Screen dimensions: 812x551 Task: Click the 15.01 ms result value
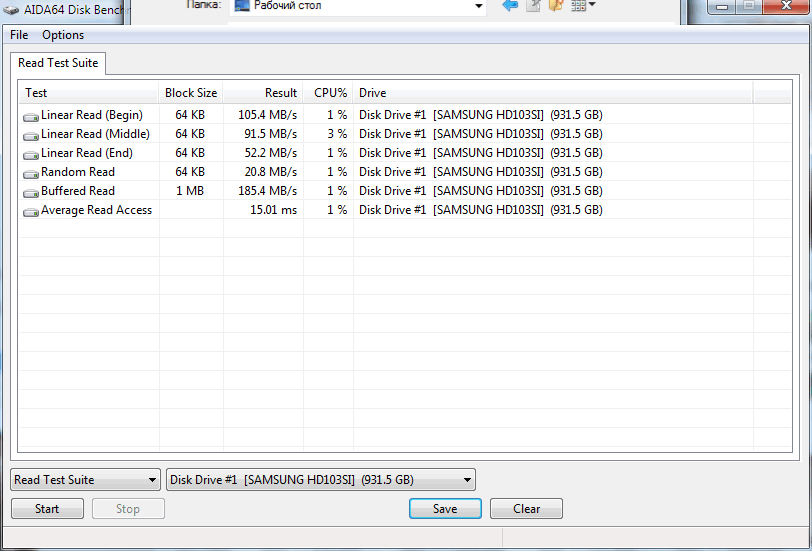(x=273, y=210)
